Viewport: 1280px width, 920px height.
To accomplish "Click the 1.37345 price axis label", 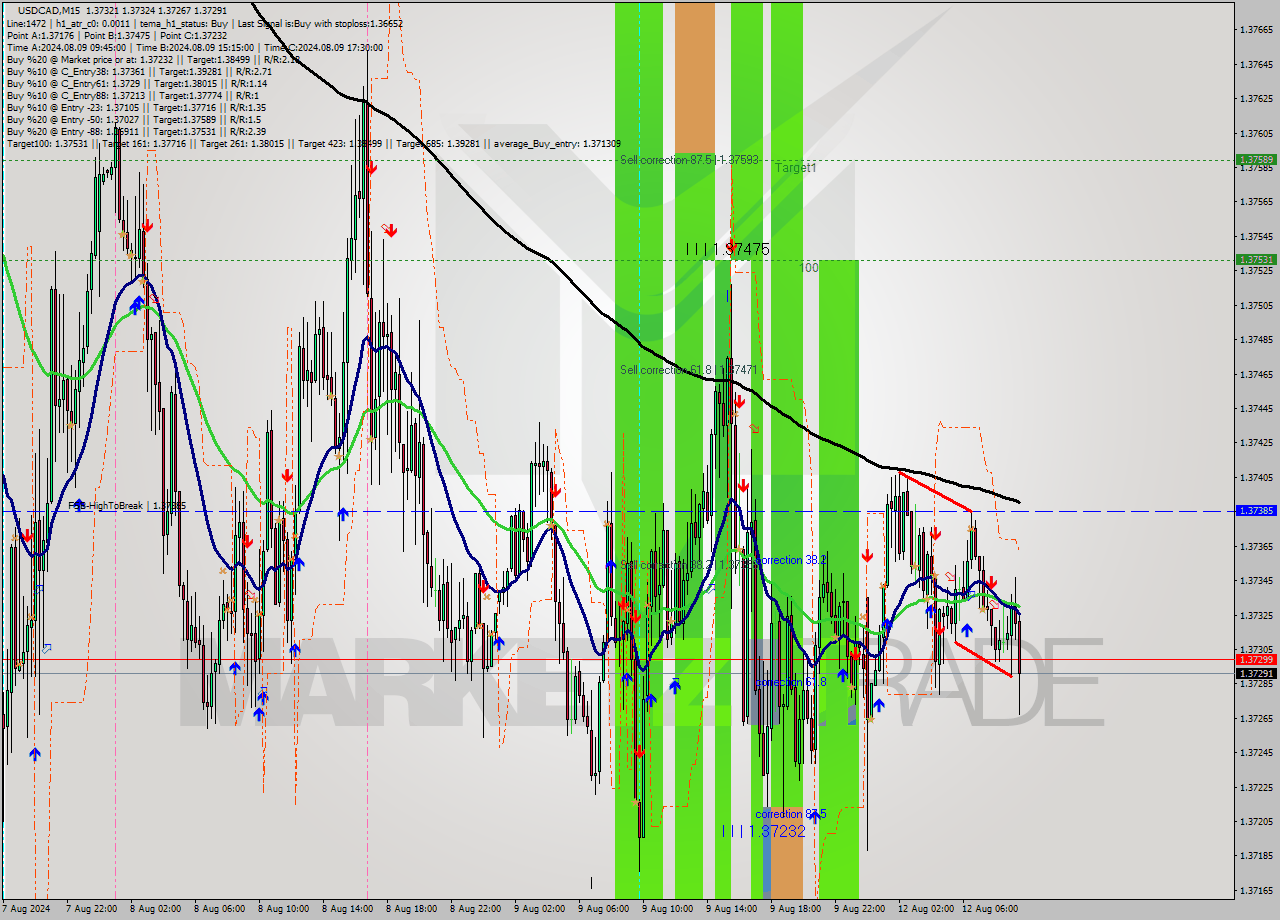I will [x=1256, y=581].
